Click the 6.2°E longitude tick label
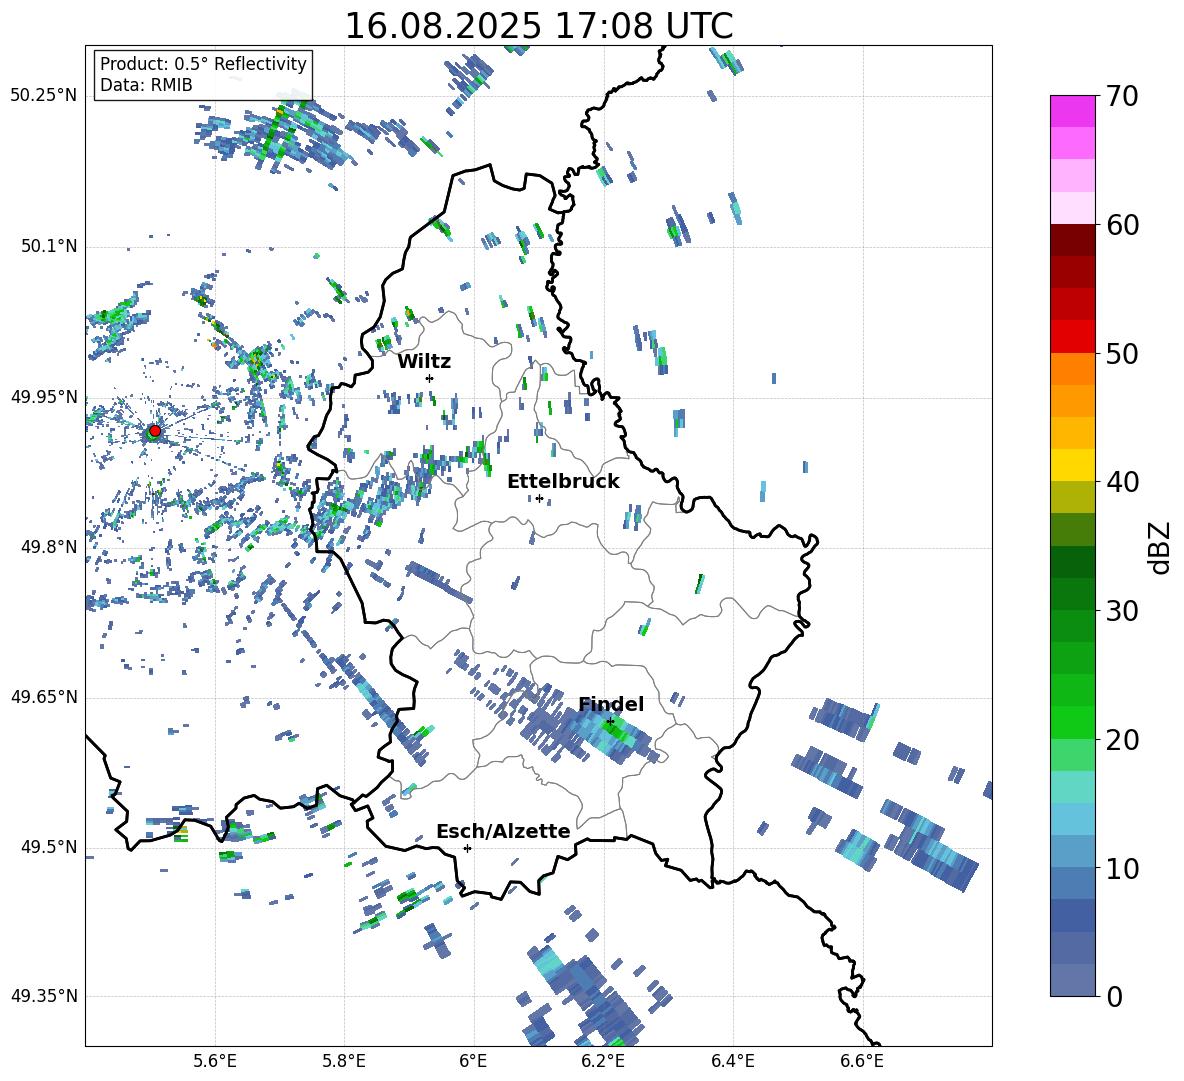1184x1081 pixels. pos(603,1061)
